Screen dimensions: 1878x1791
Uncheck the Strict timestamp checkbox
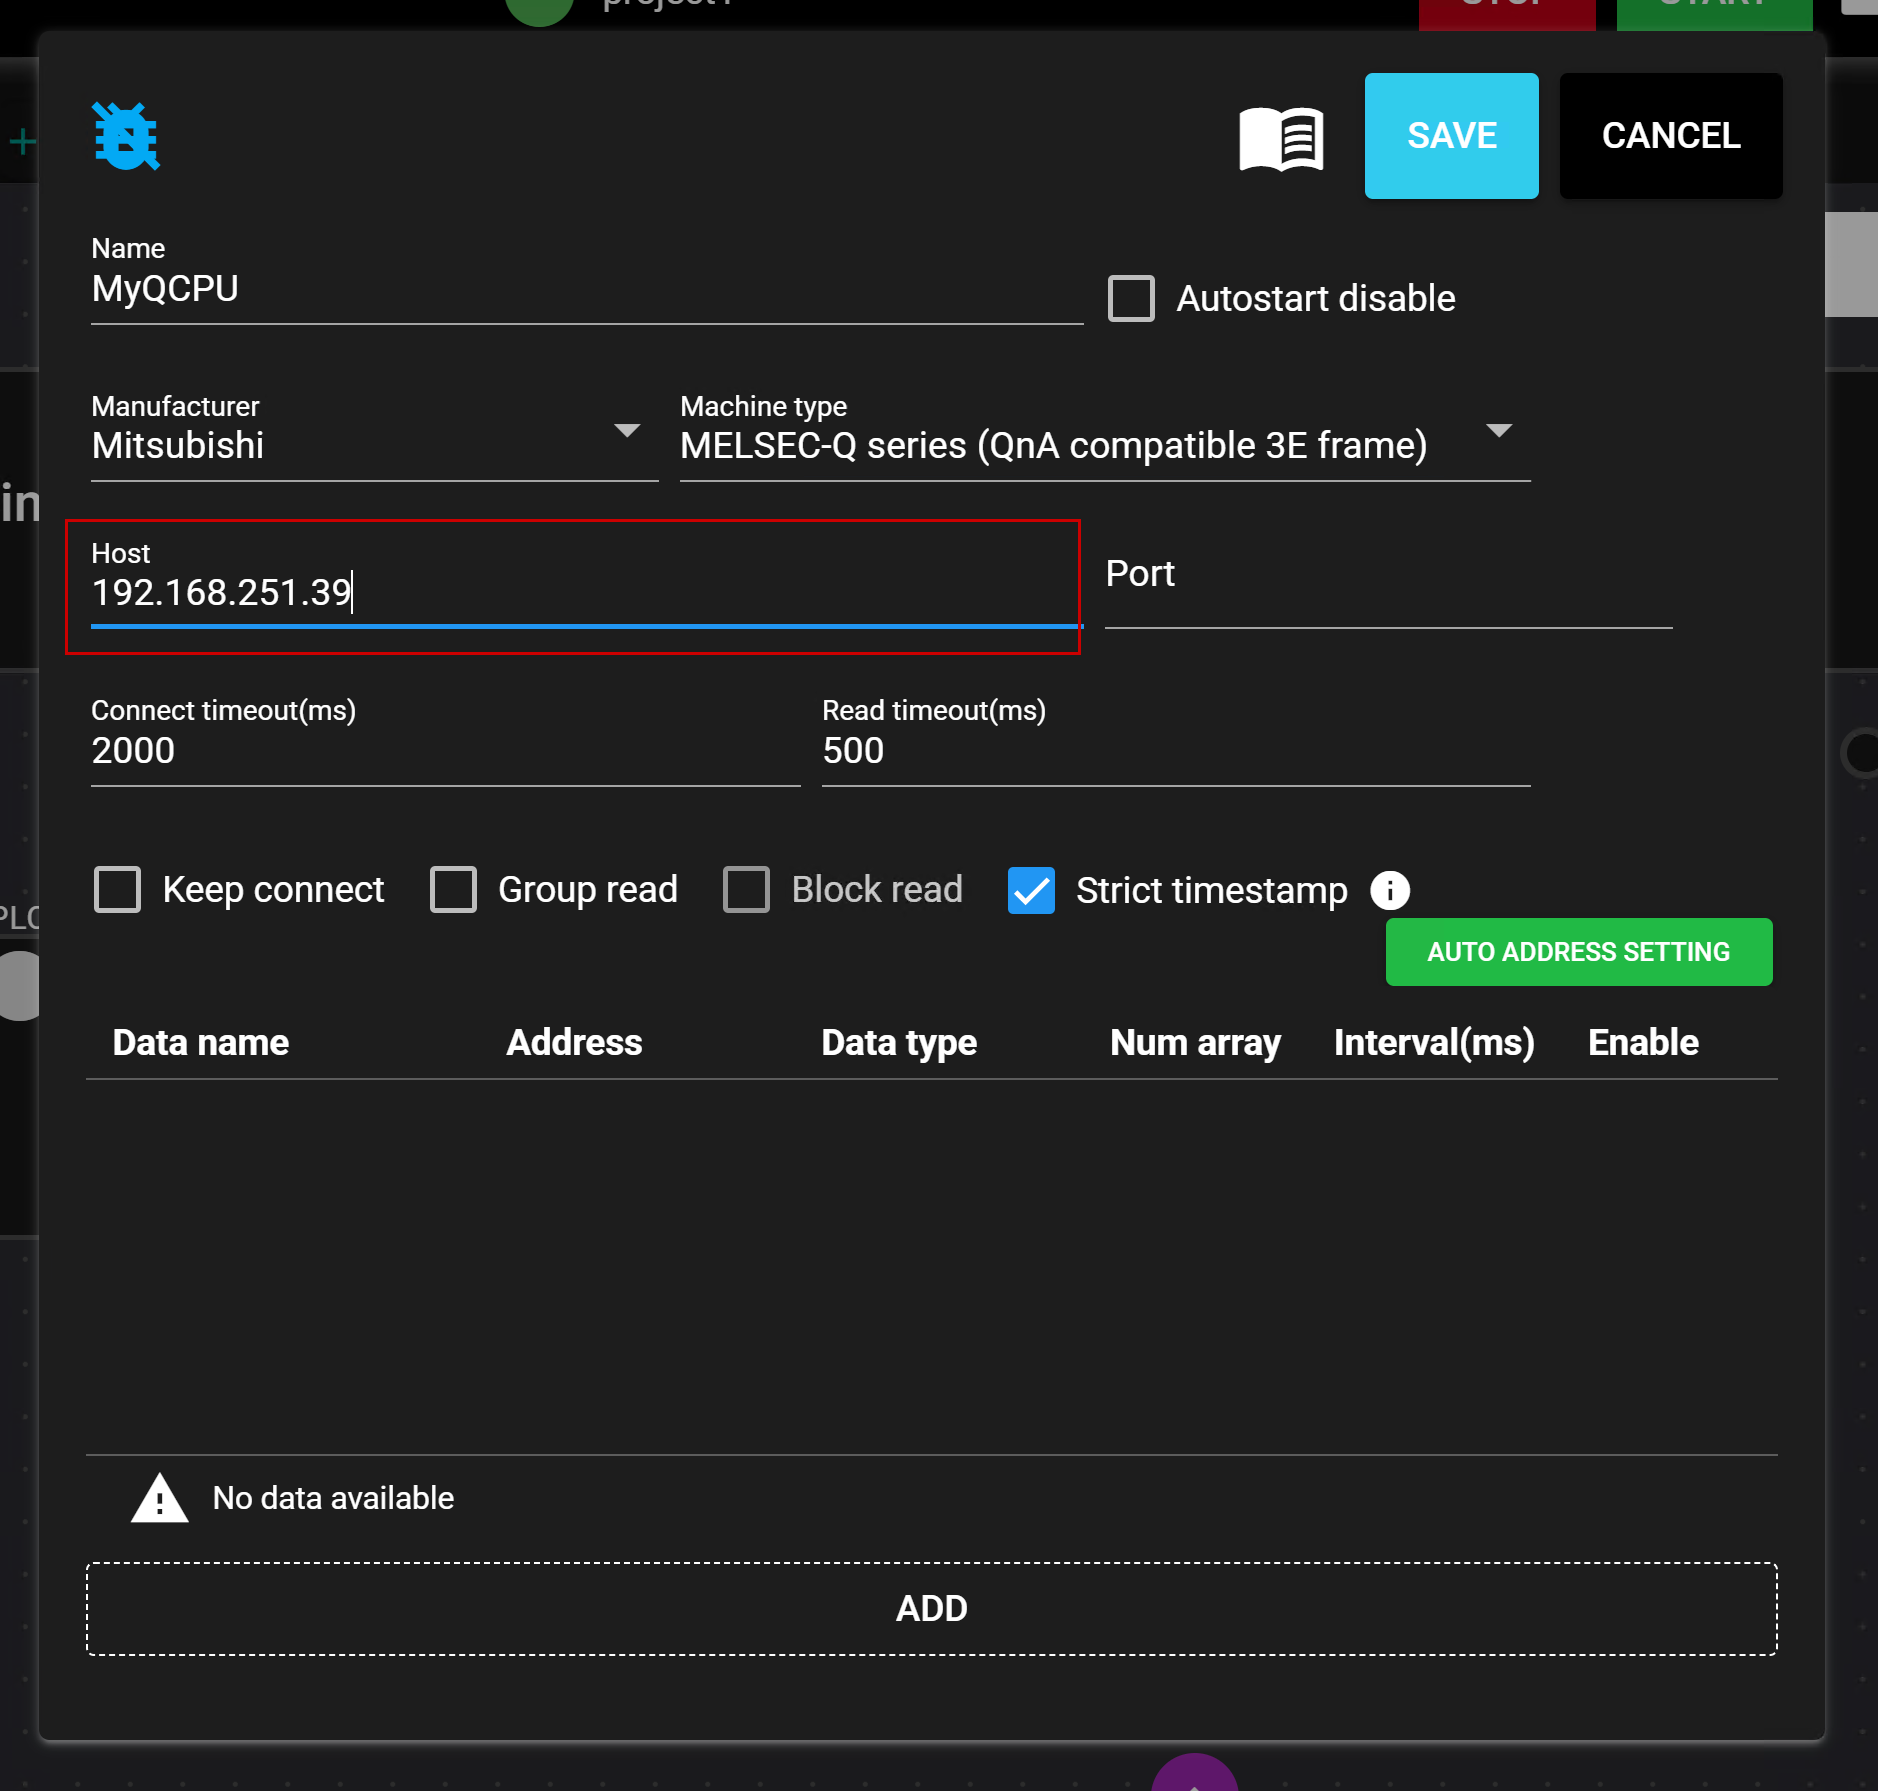[1031, 890]
